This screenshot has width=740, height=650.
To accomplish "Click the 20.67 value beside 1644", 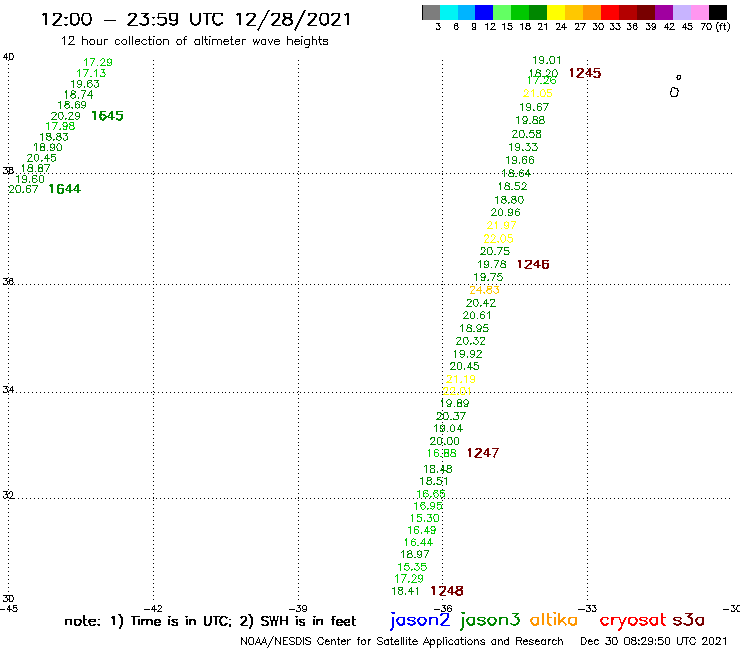I will point(24,189).
